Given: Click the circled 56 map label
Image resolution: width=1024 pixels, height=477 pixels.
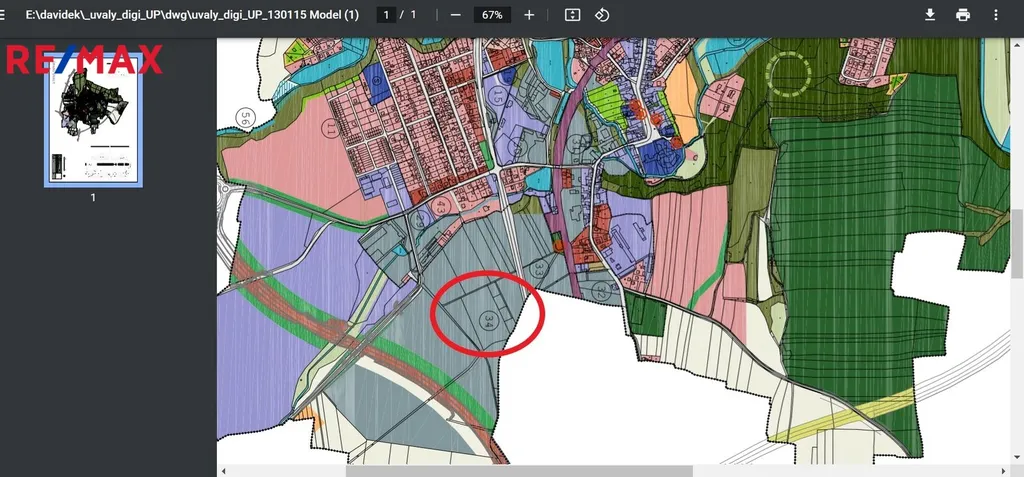Looking at the screenshot, I should [246, 118].
